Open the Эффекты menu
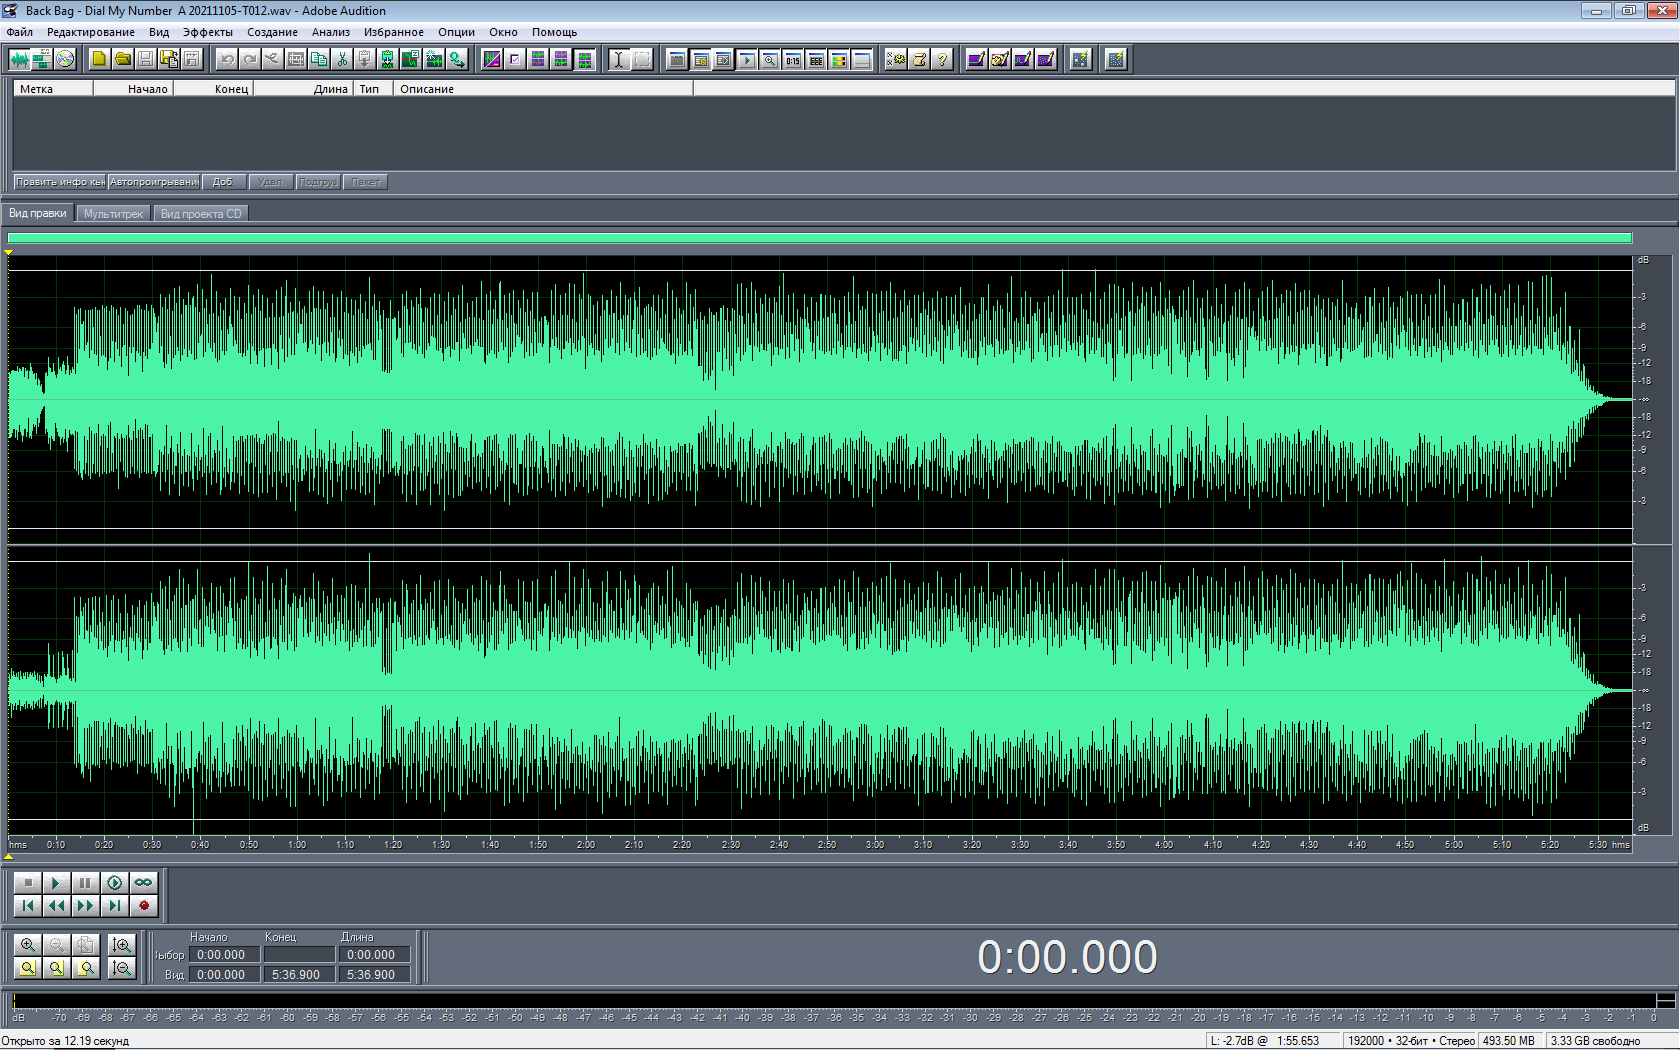The height and width of the screenshot is (1050, 1680). [208, 32]
